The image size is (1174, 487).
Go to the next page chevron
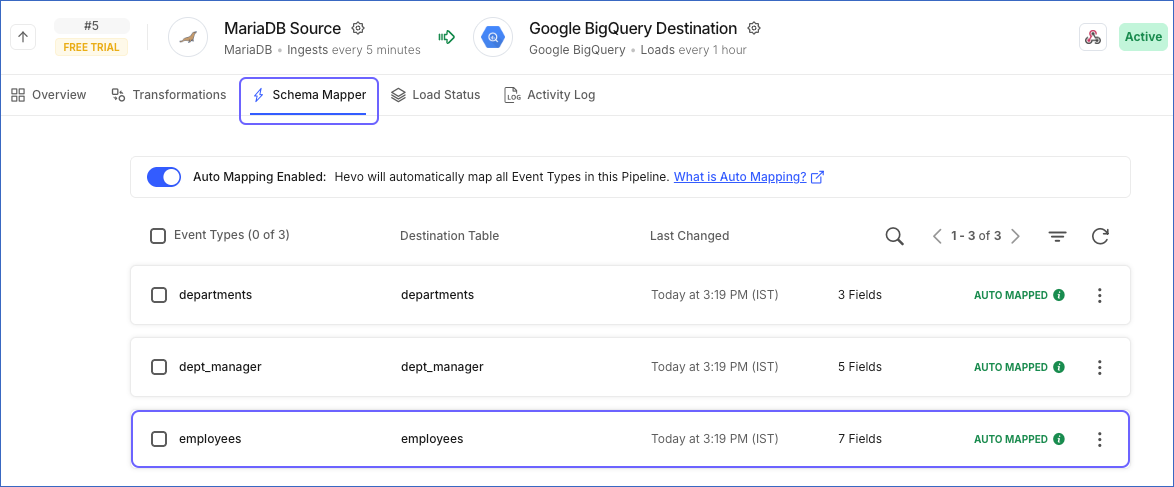(1015, 236)
